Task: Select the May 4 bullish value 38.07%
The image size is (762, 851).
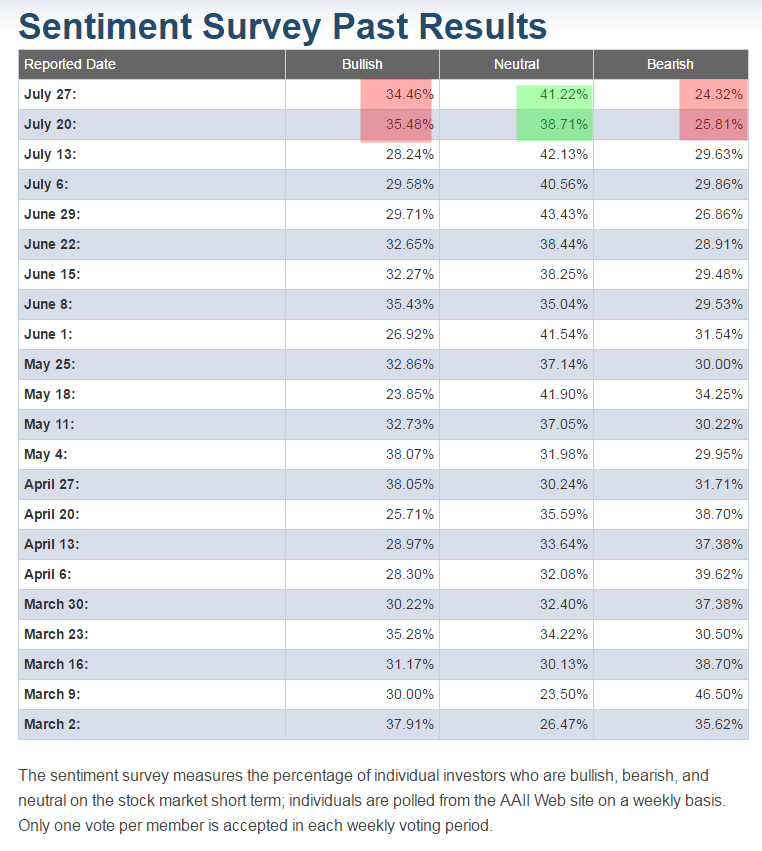Action: click(x=409, y=455)
